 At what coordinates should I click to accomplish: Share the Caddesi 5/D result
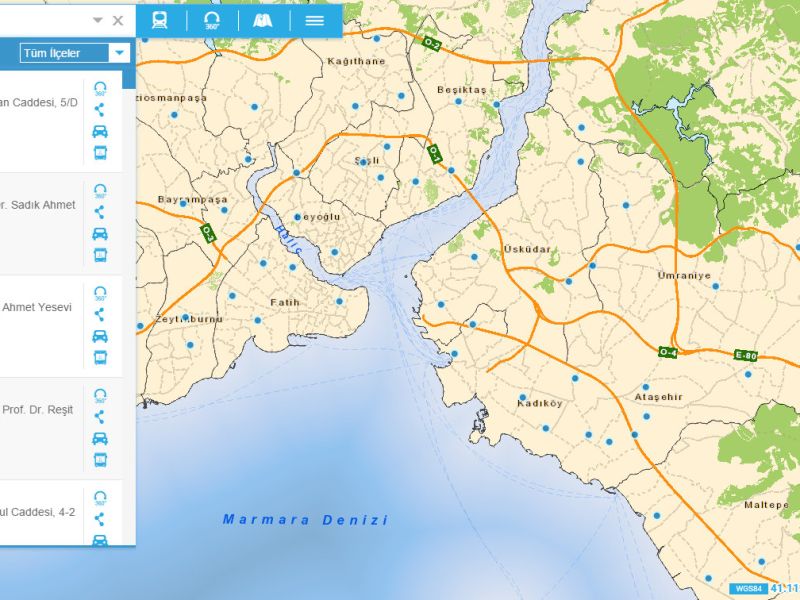[x=100, y=110]
